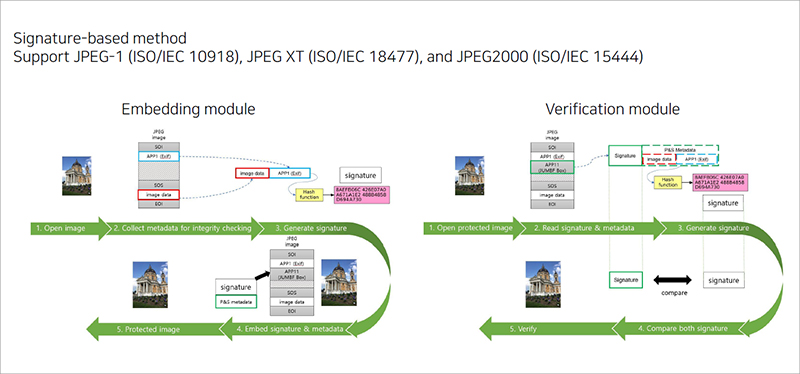Click the red-outlined image data block in JPEG structure
Viewport: 800px width, 374px height.
159,195
